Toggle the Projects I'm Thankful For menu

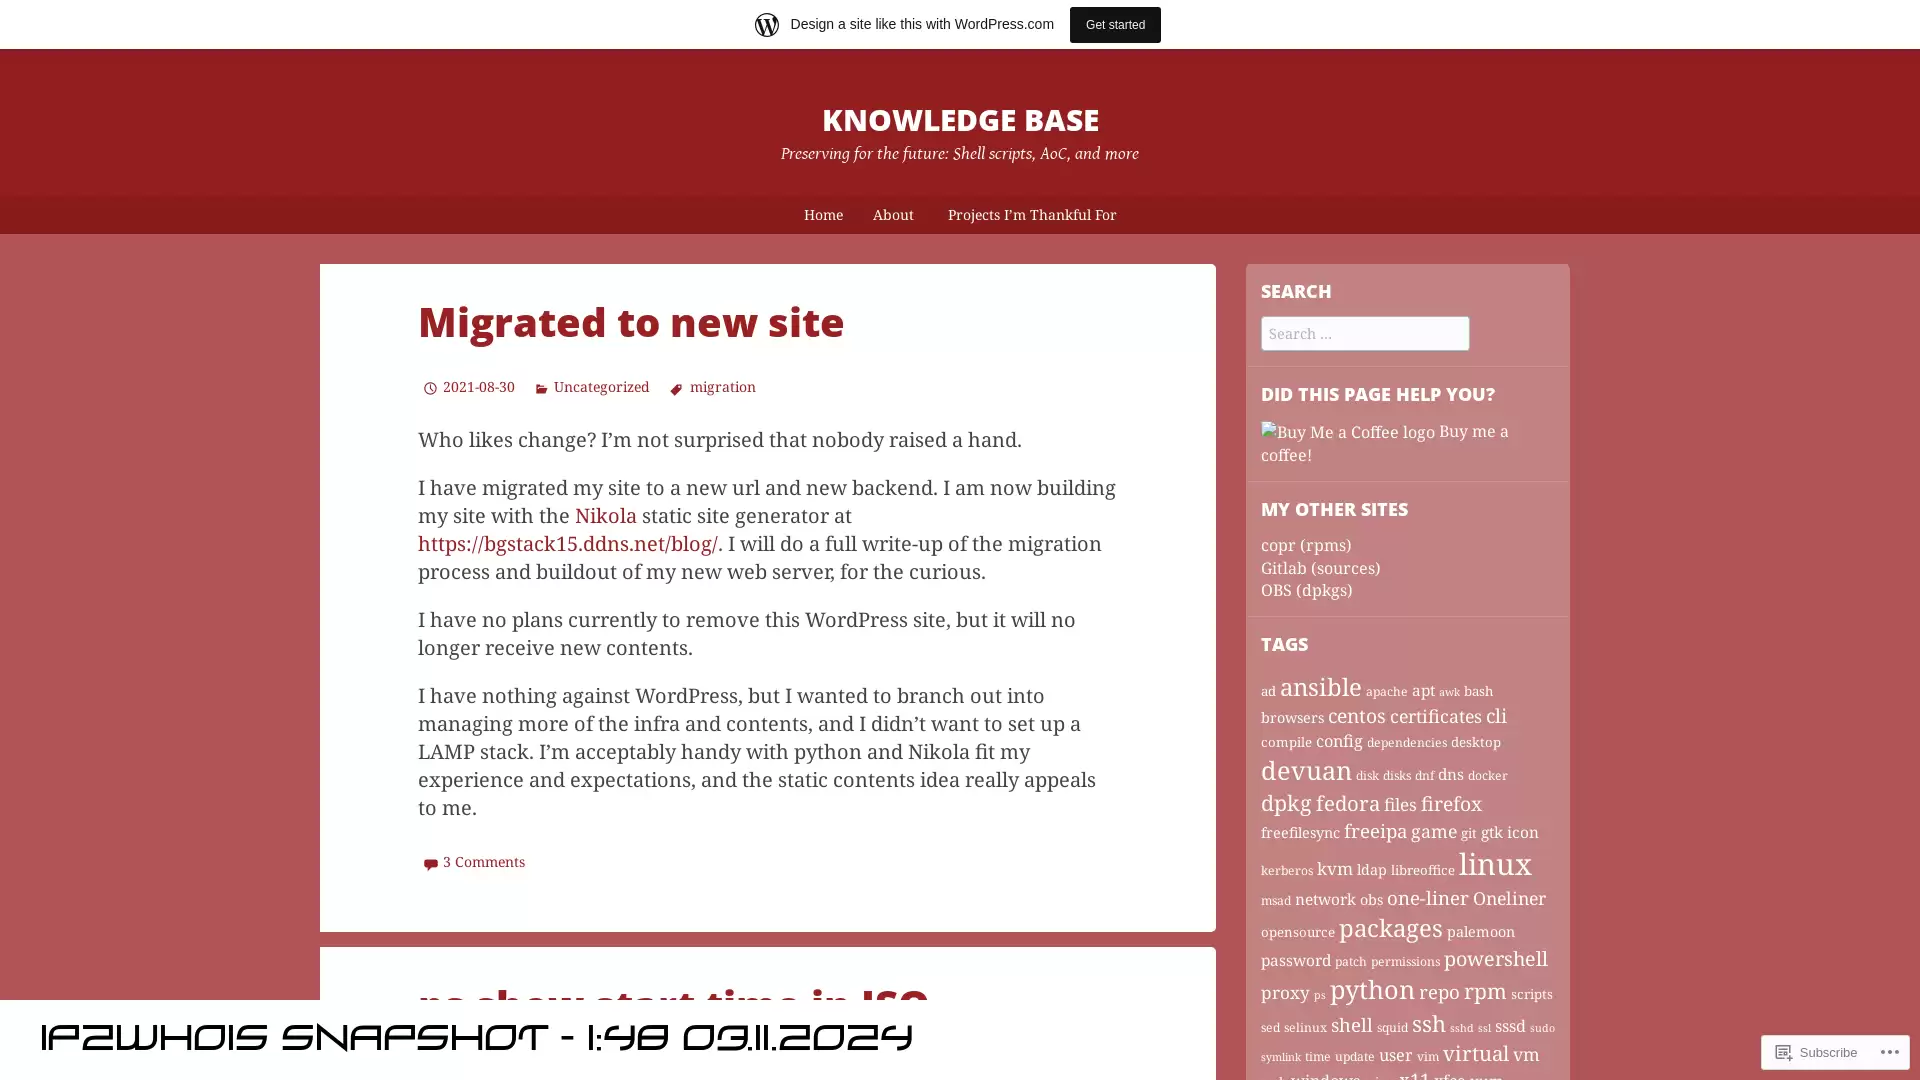pos(1031,214)
